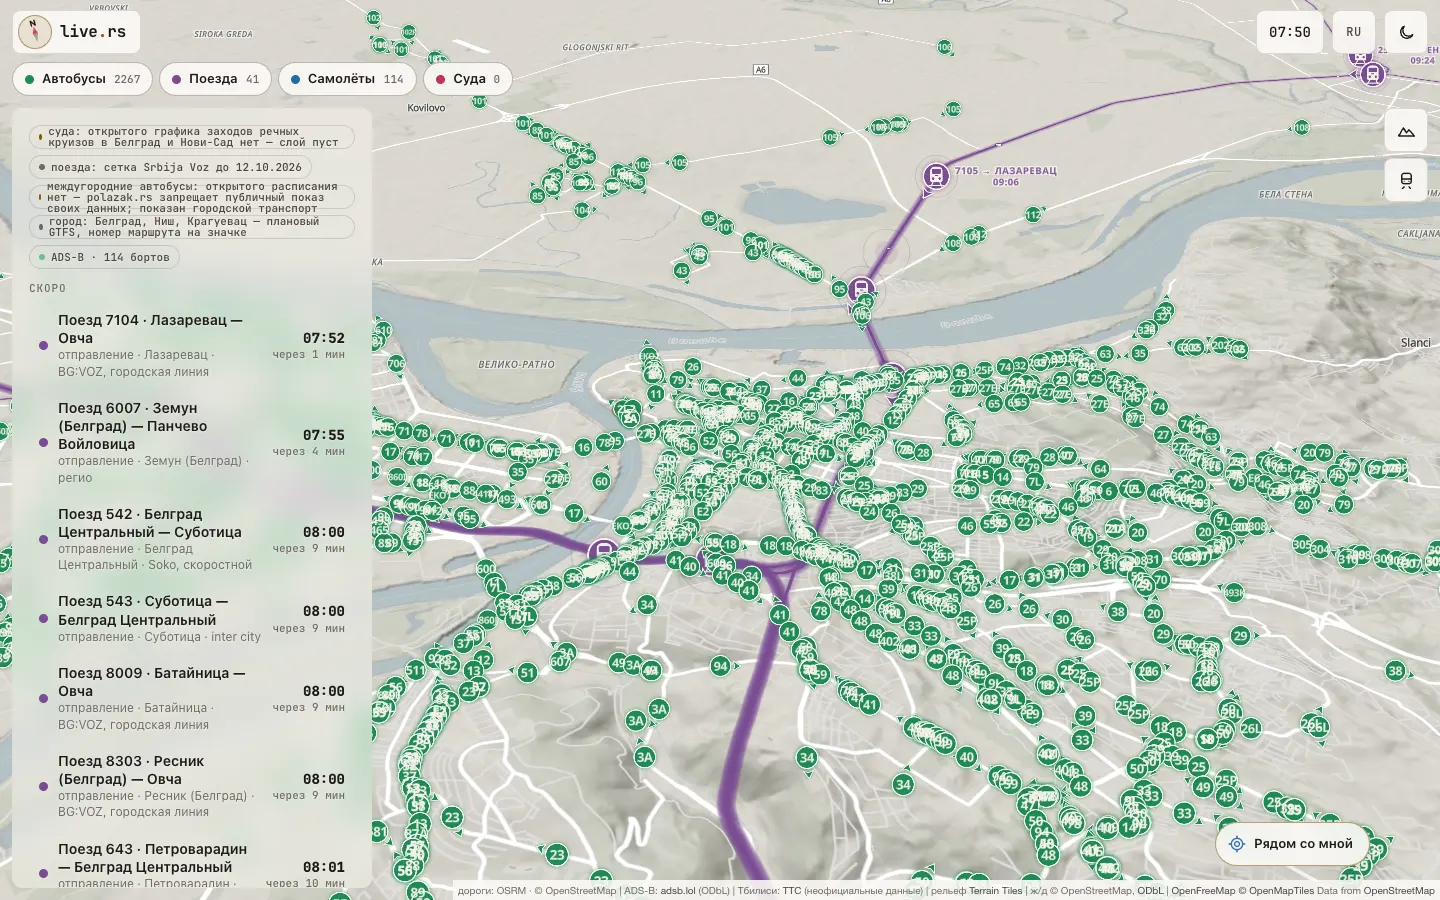Screen dimensions: 1440x900
Task: Toggle the Суда layer filter
Action: tap(468, 79)
